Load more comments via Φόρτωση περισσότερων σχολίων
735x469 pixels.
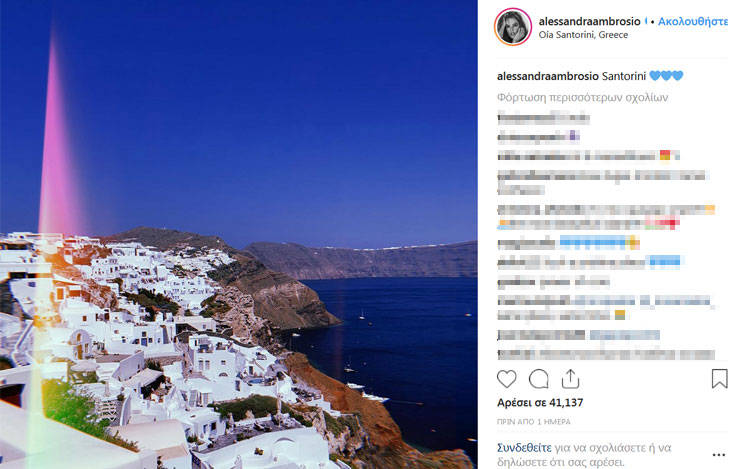(x=582, y=97)
